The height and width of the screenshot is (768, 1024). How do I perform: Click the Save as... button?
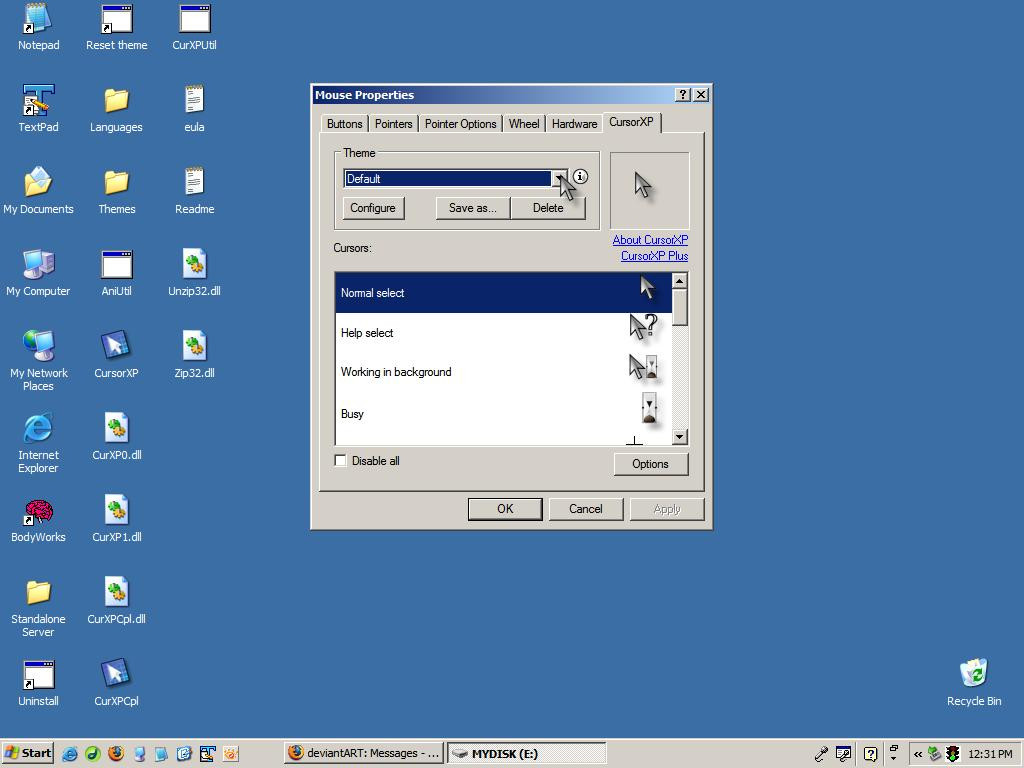473,208
